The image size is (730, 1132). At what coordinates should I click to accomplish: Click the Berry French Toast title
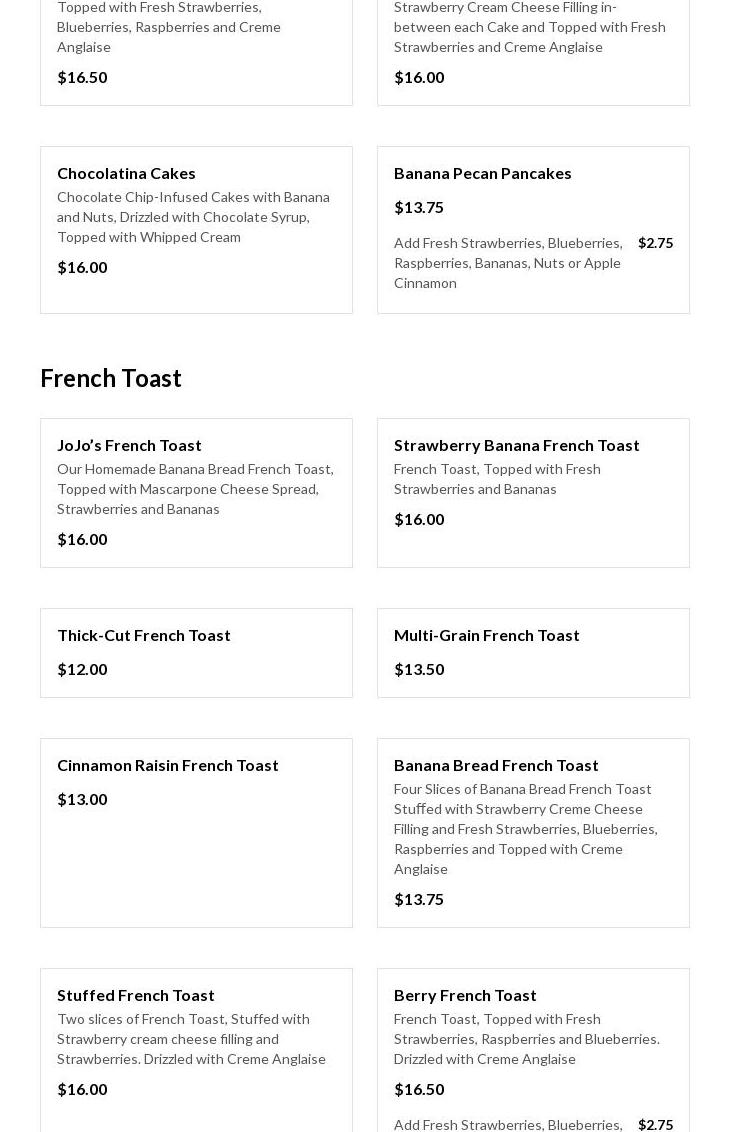[465, 995]
